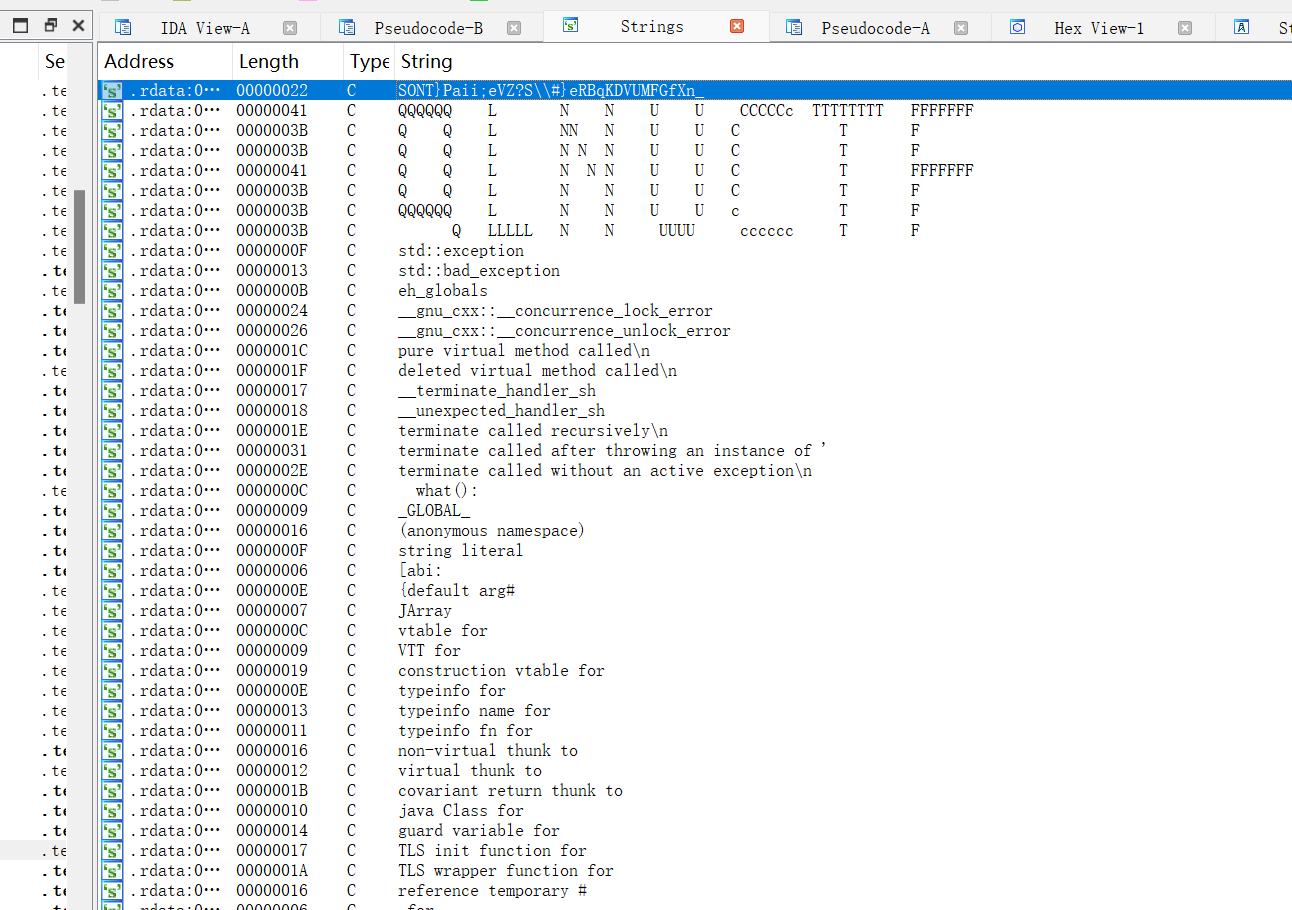Click length 0000000F of std::exception row
Image resolution: width=1292 pixels, height=910 pixels.
pos(272,251)
